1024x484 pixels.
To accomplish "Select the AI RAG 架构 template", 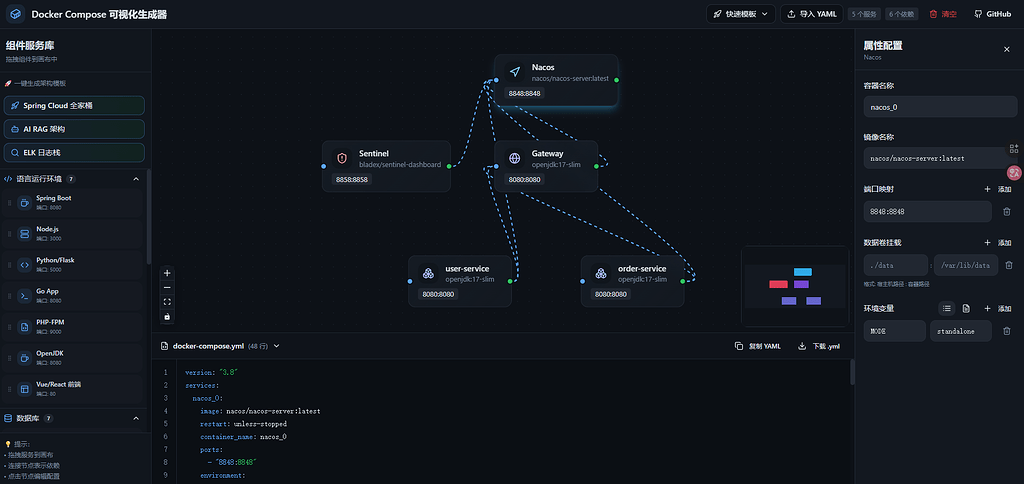I will (74, 129).
